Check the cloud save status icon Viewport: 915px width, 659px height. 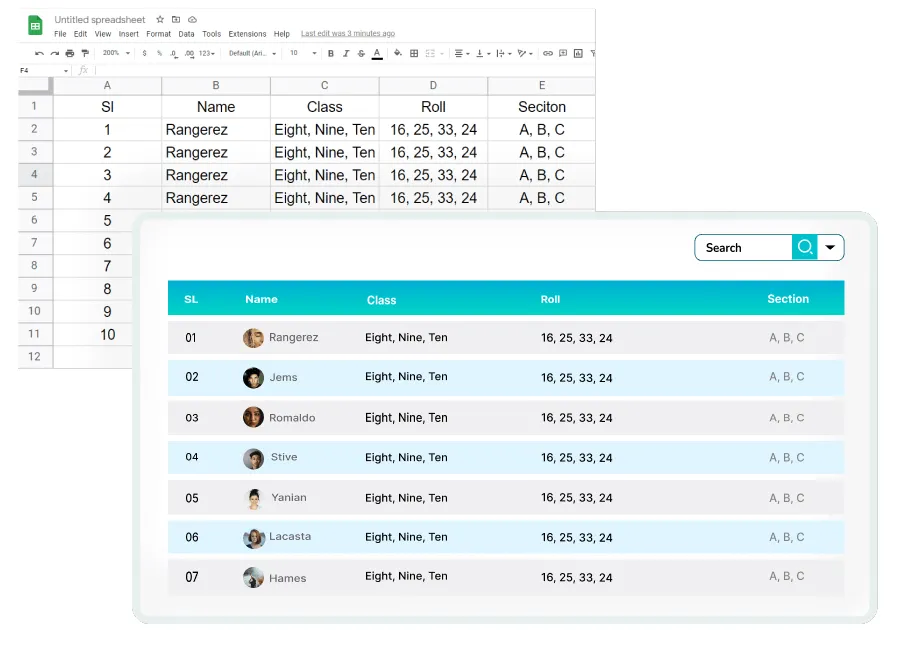tap(192, 19)
